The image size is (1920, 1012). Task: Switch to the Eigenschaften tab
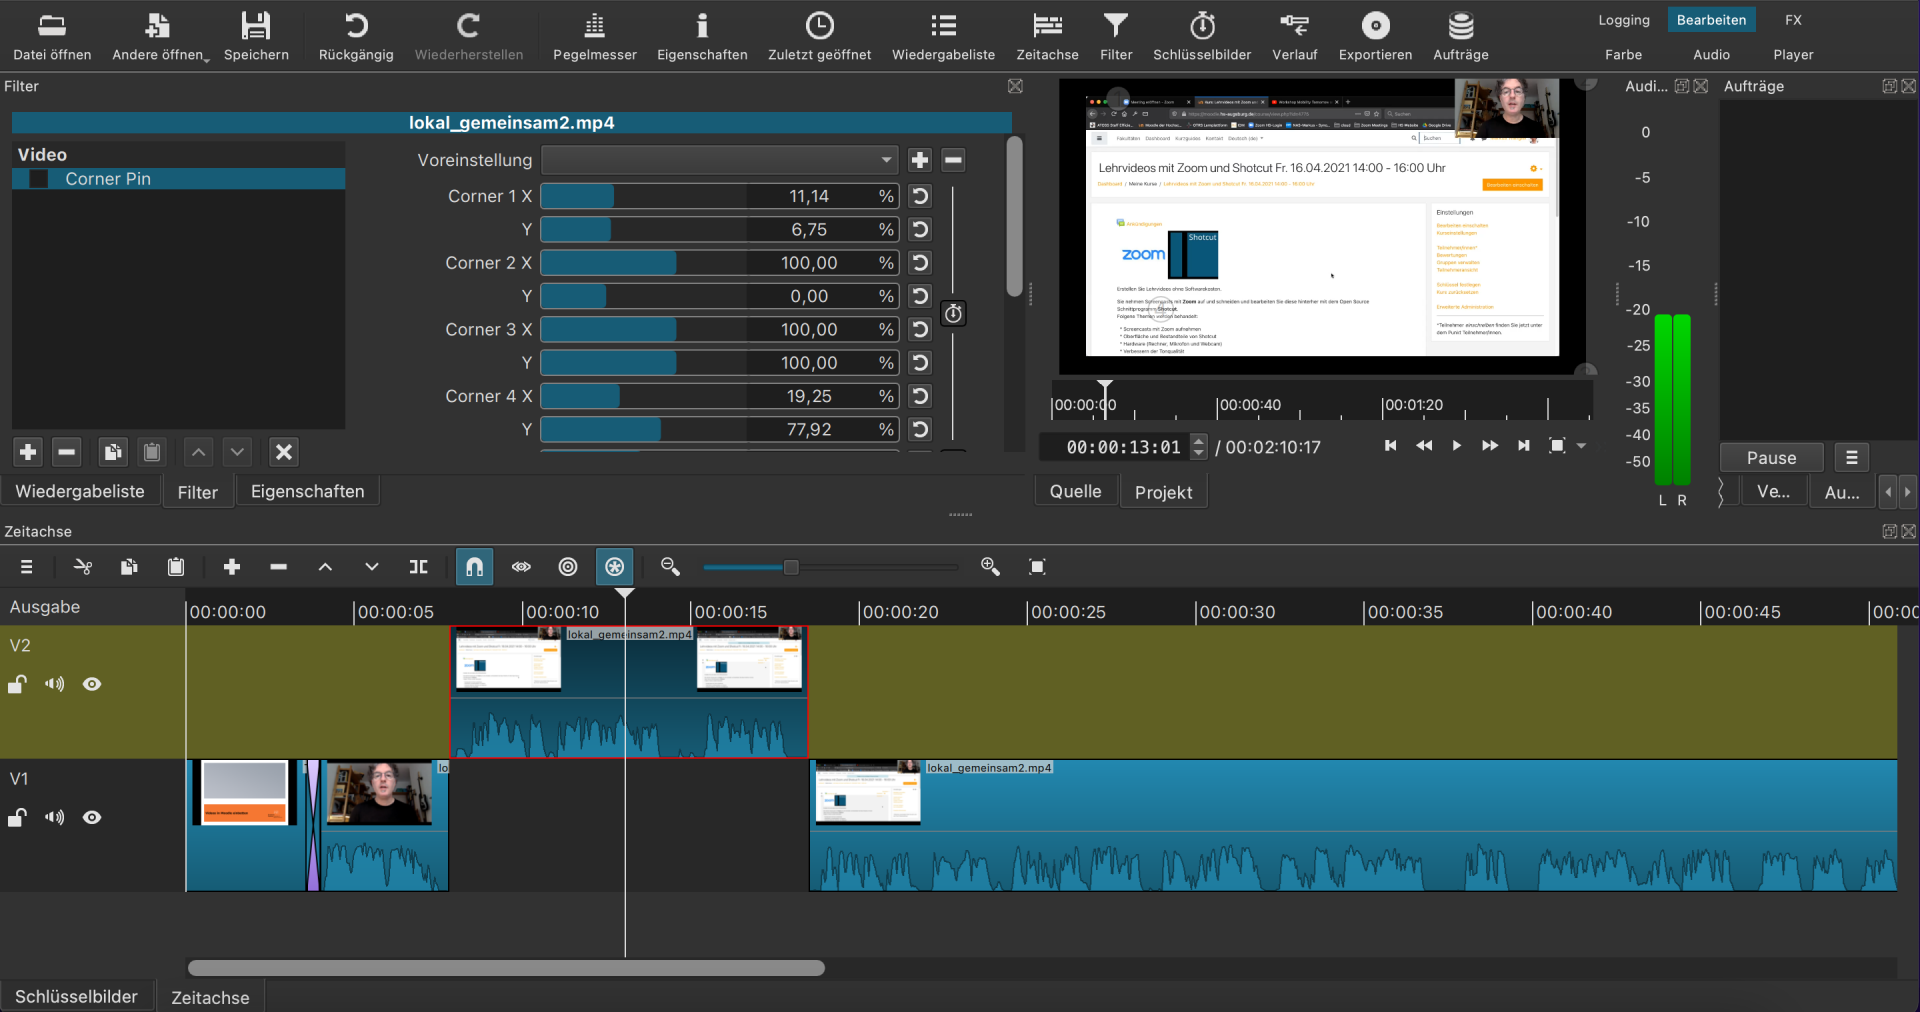click(307, 491)
